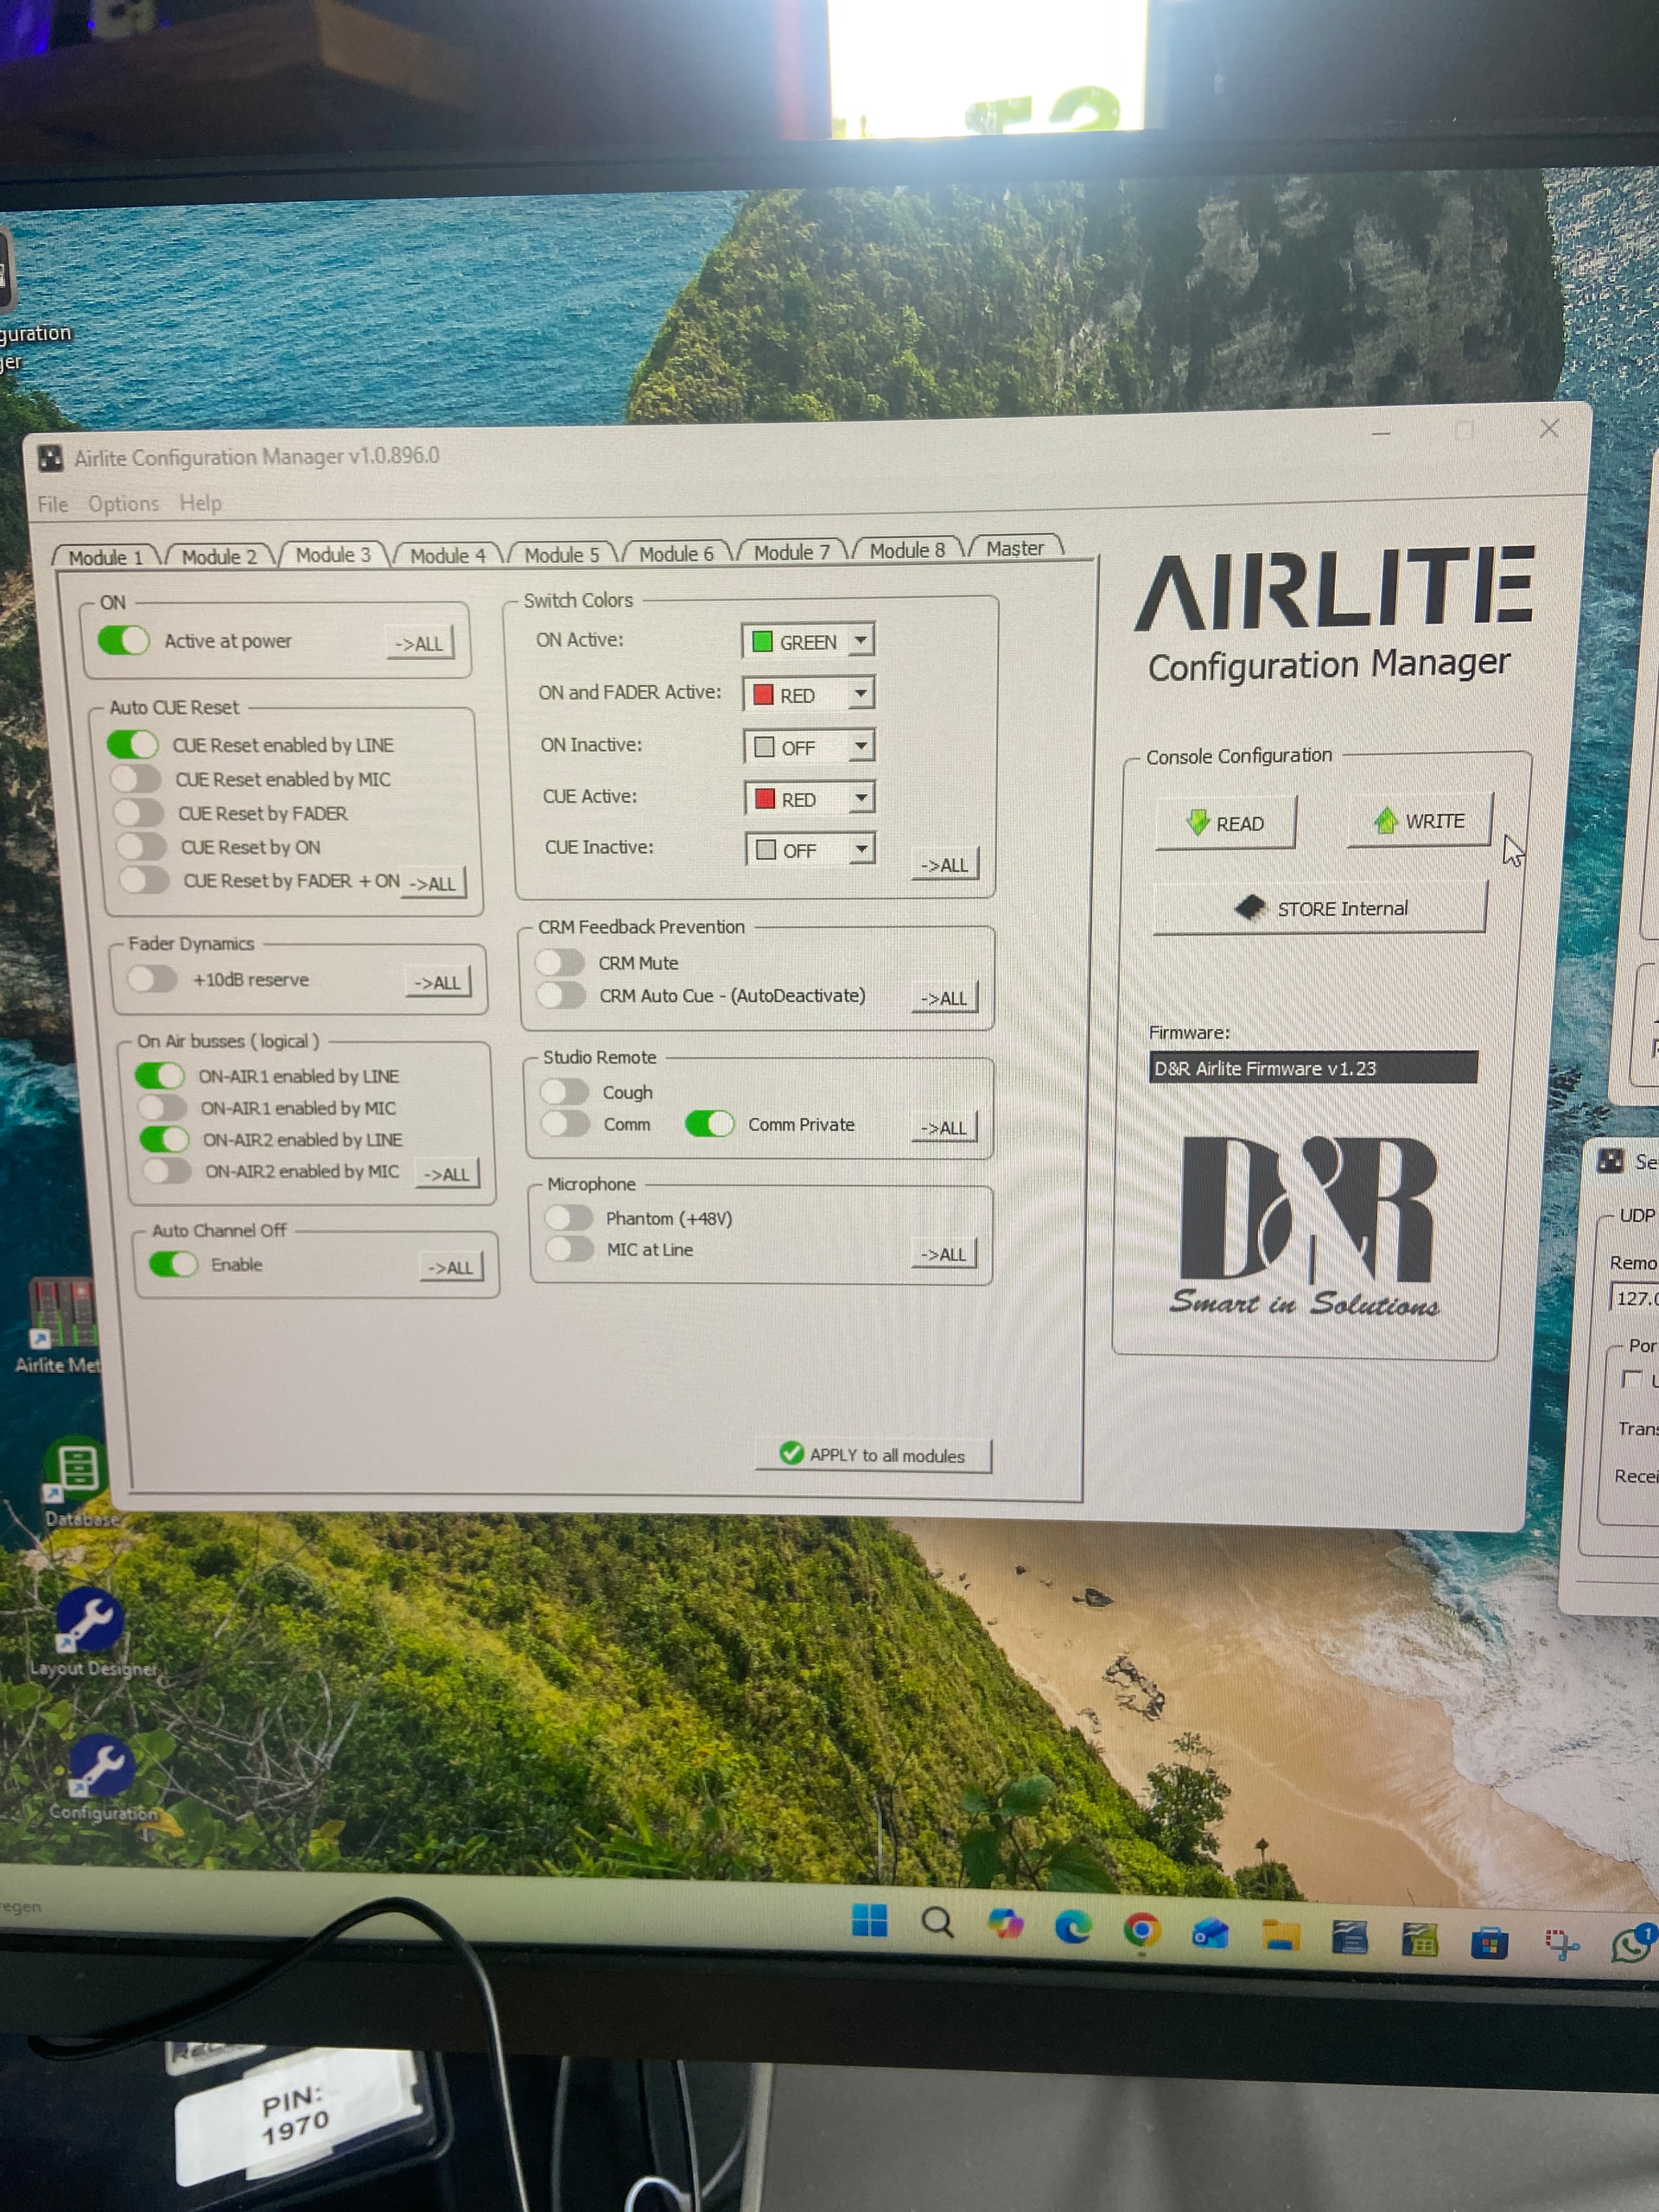Enable CUE Reset enabled by MIC
1659x2212 pixels.
click(x=136, y=779)
